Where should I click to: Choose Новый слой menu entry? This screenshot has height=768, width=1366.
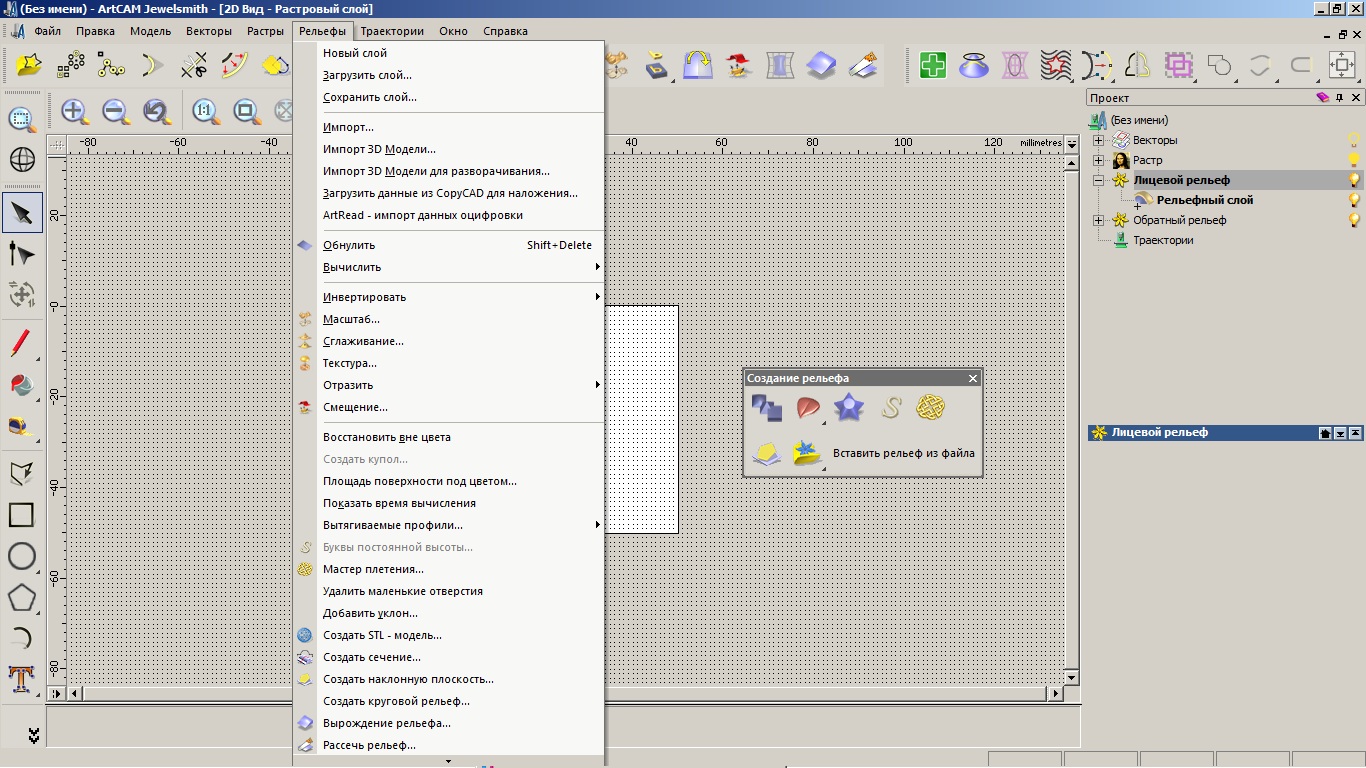pos(449,53)
